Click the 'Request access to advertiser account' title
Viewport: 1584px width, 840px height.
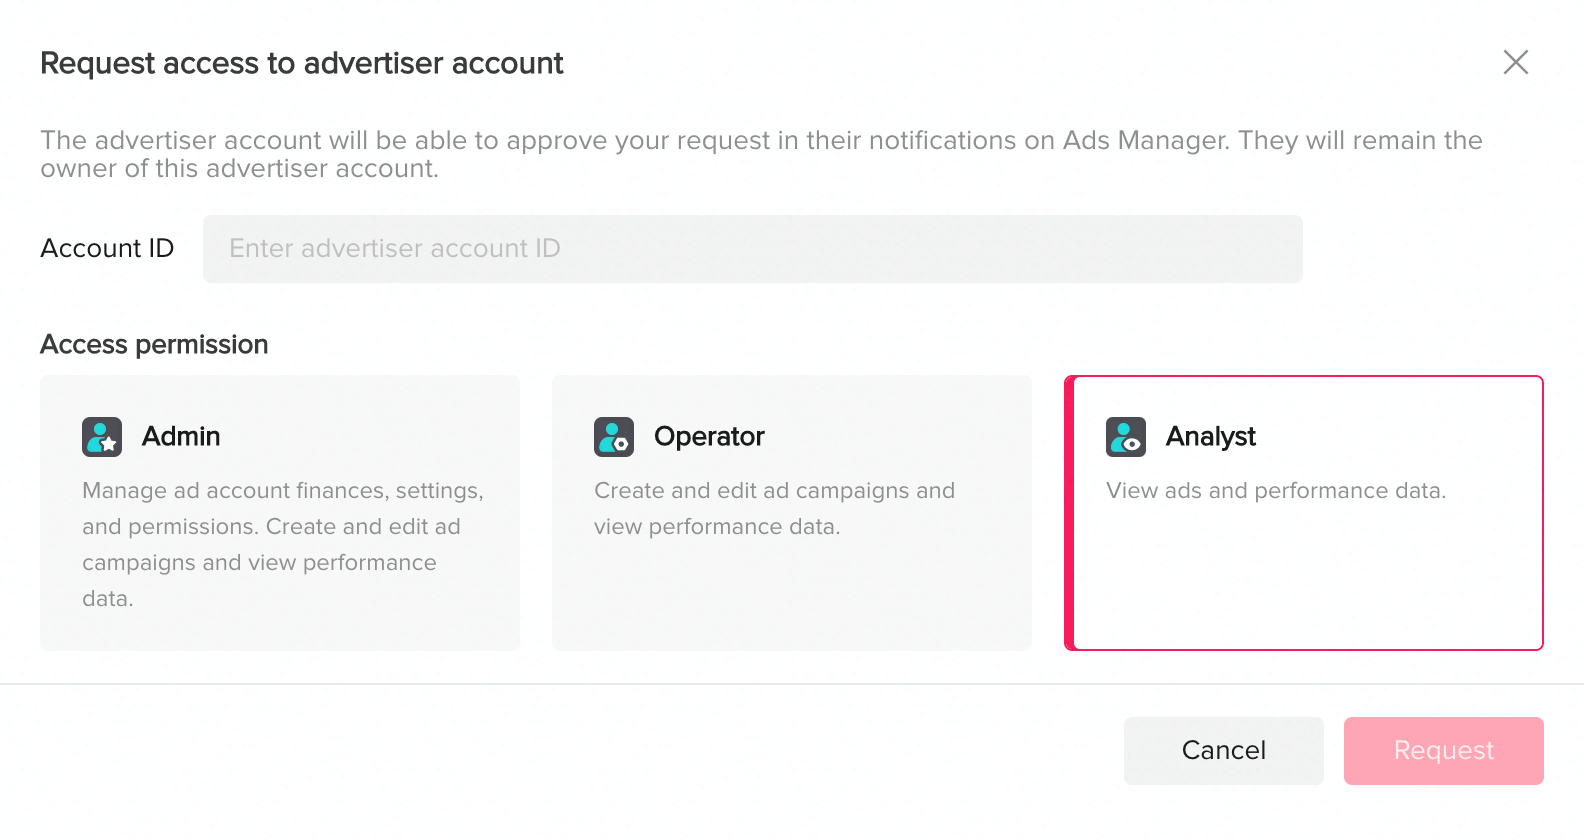coord(302,63)
